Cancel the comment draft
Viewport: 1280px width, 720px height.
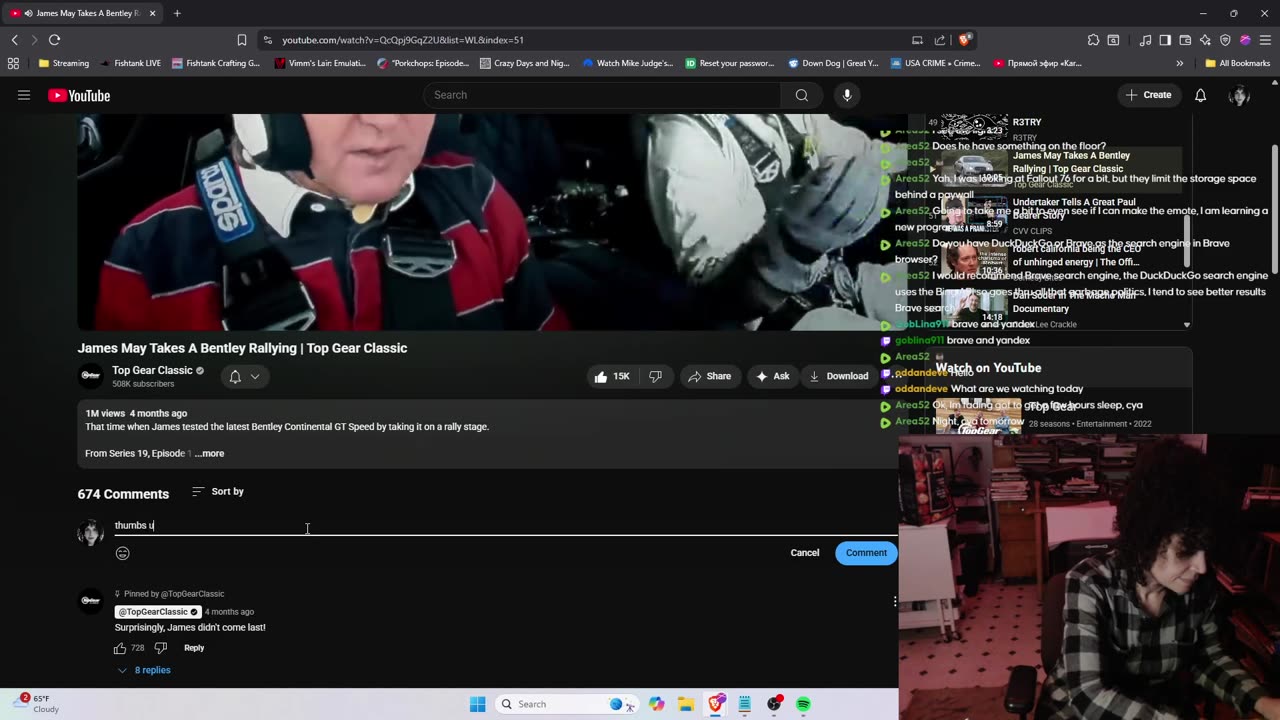click(x=805, y=553)
